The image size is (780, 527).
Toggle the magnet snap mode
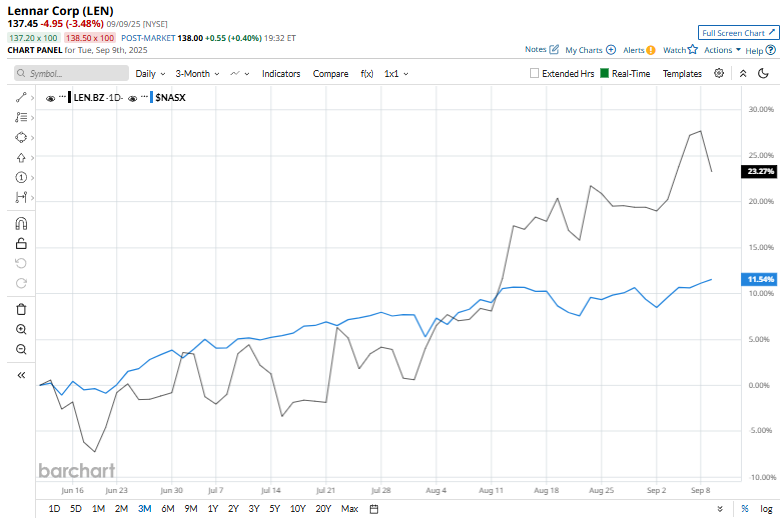pyautogui.click(x=21, y=223)
